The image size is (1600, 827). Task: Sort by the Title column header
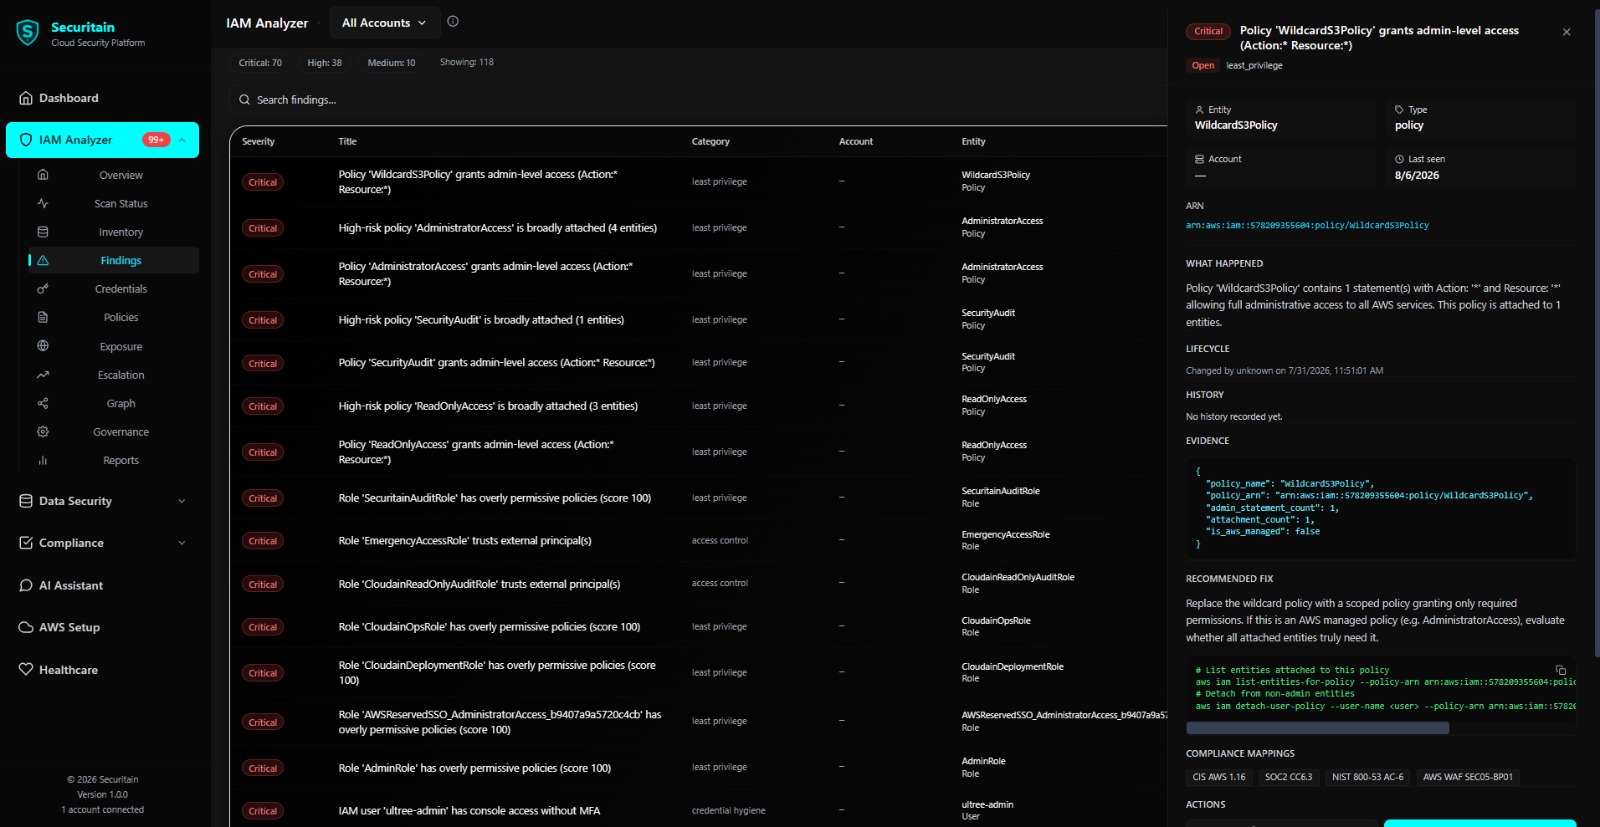click(x=347, y=142)
